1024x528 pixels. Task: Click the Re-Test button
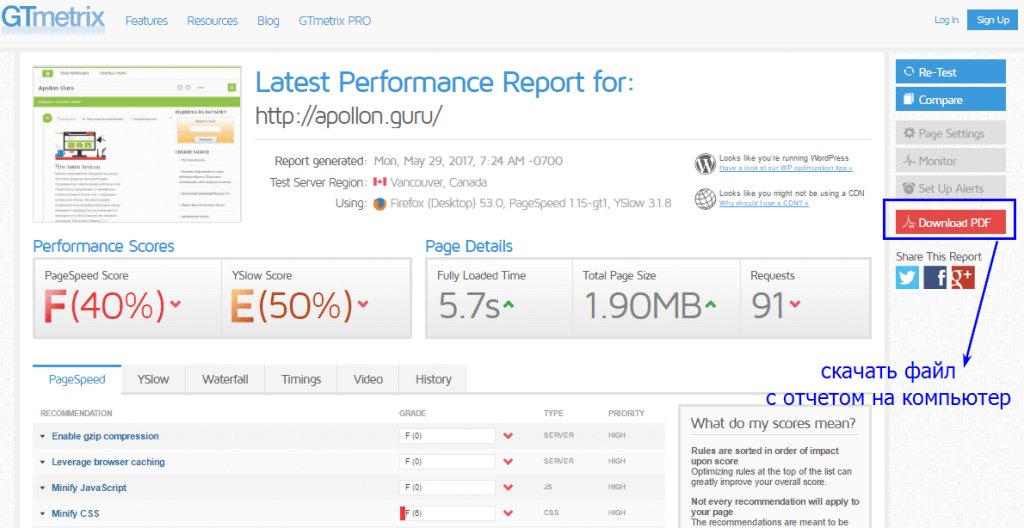(x=951, y=73)
